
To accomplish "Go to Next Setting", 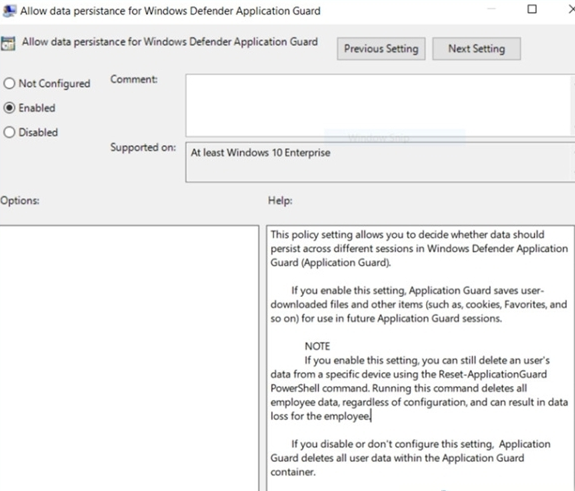I will 476,48.
